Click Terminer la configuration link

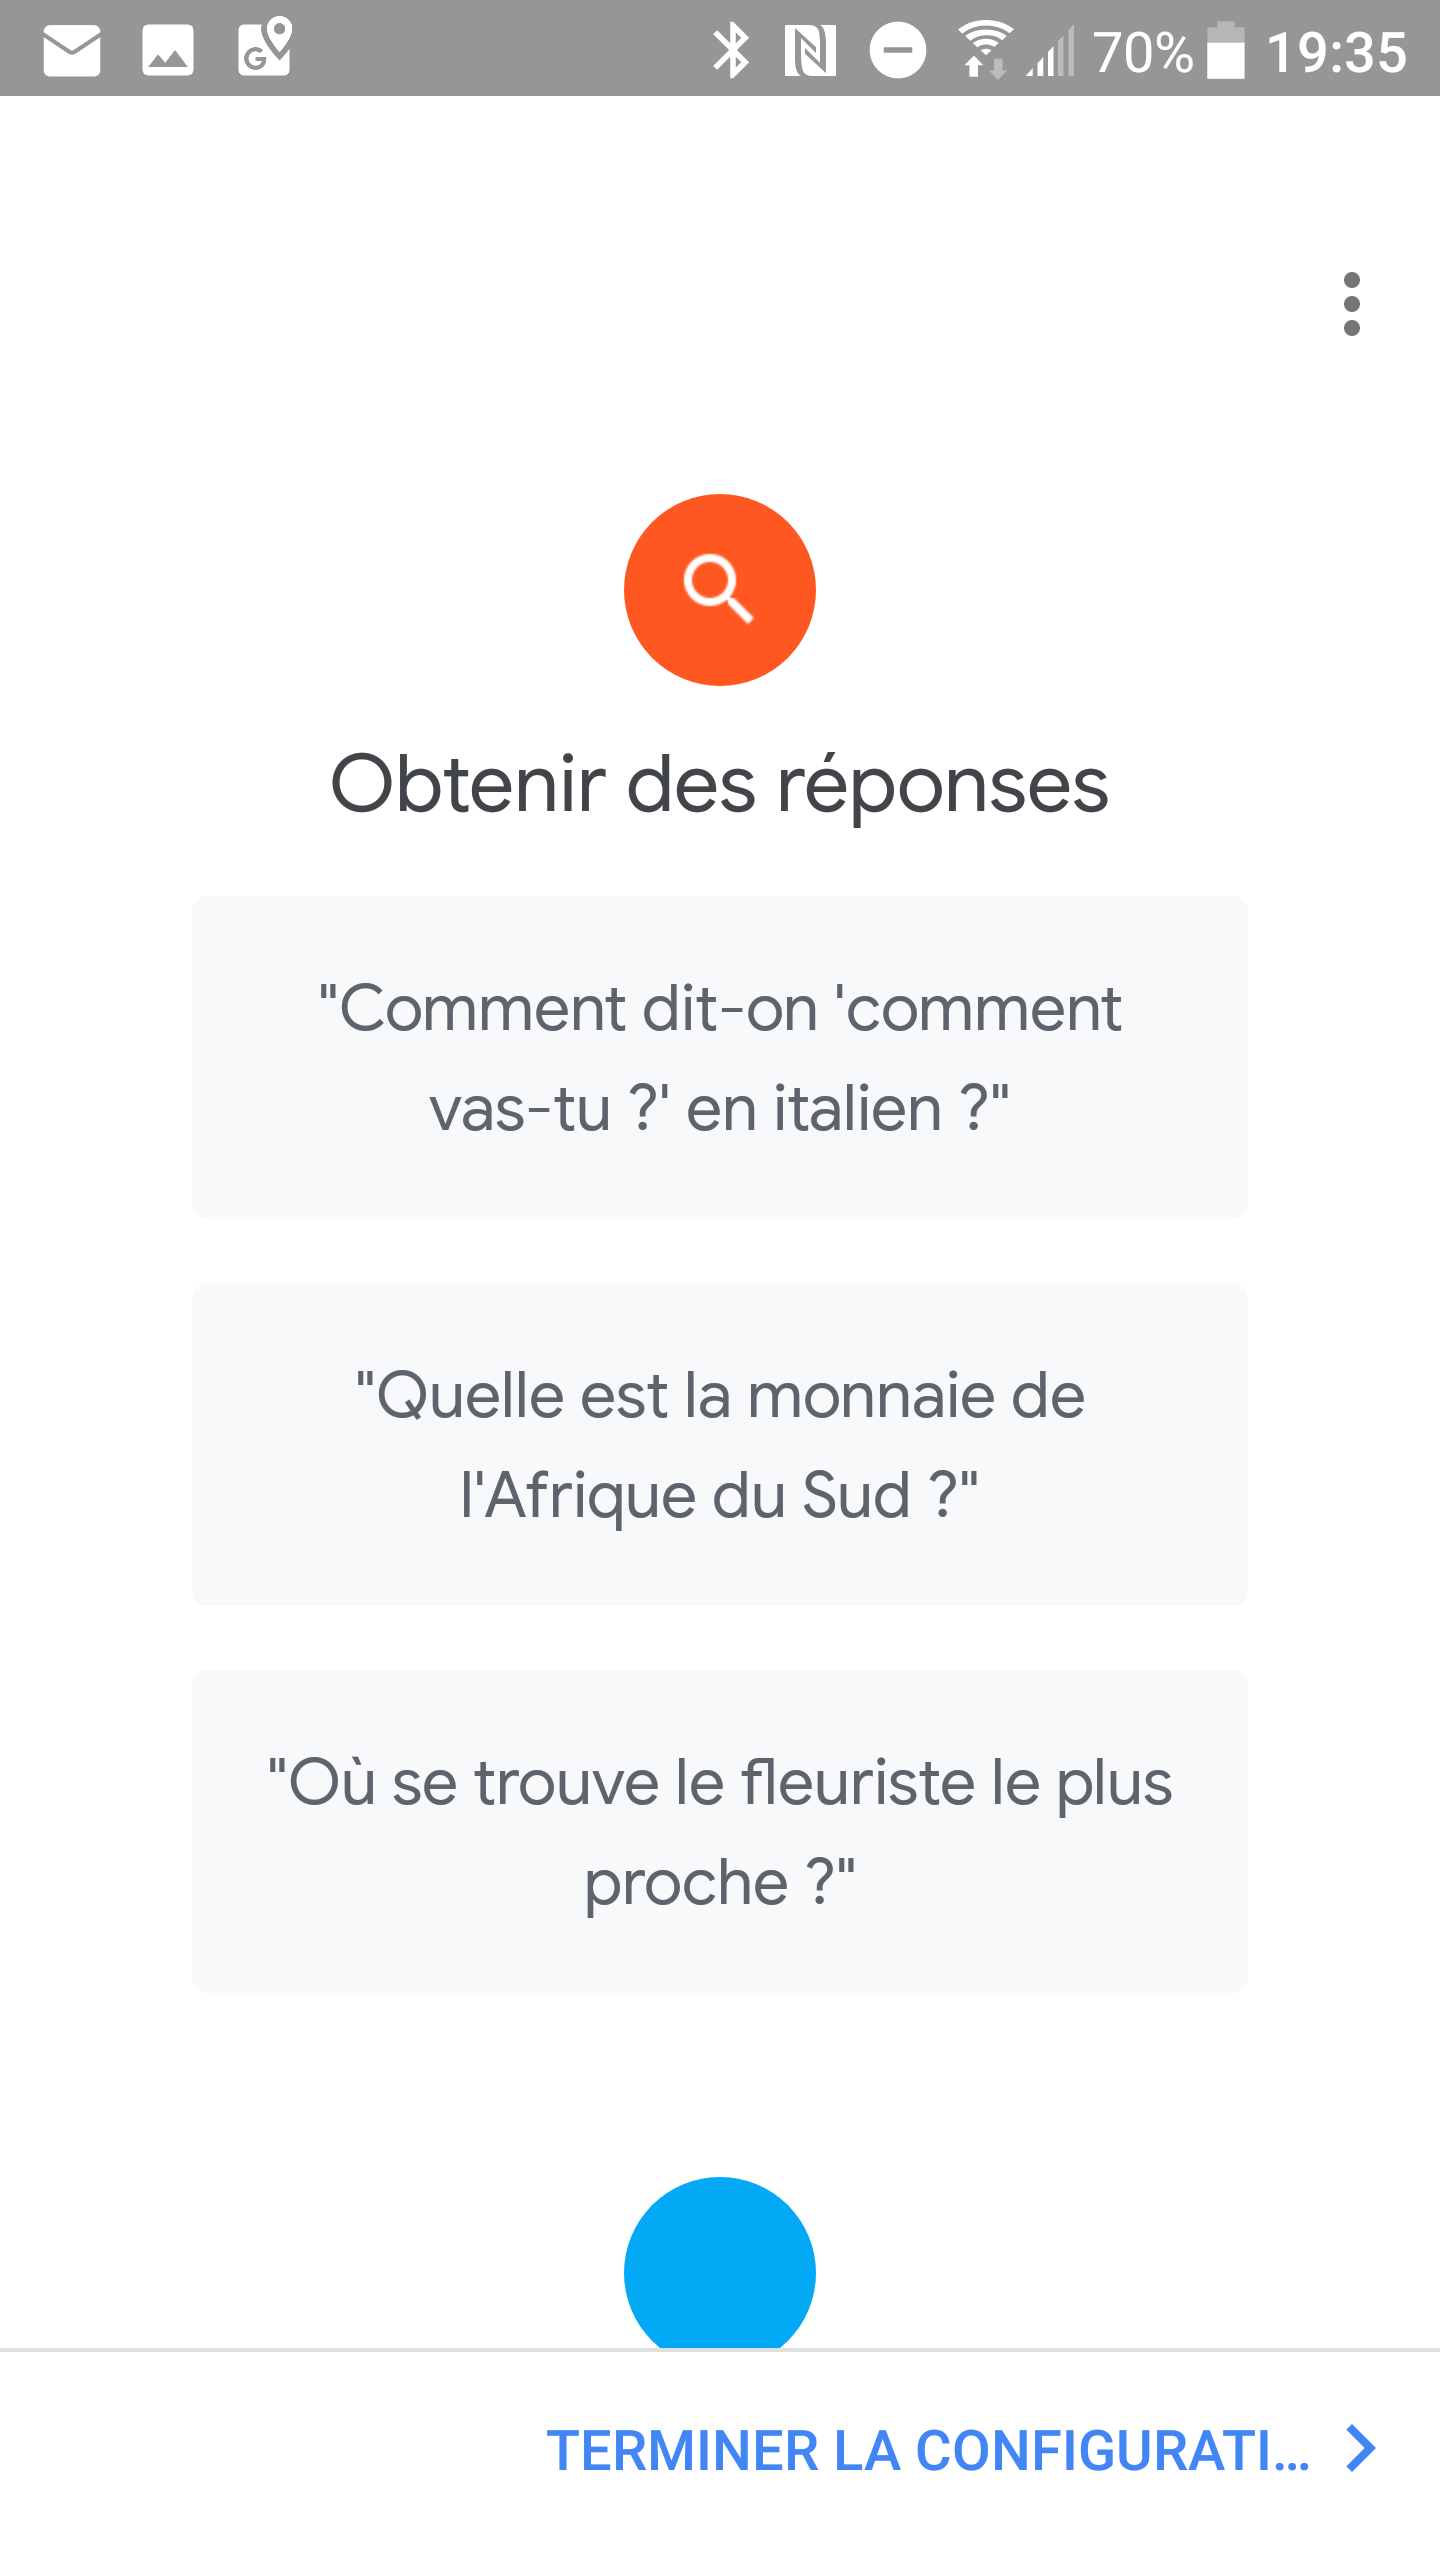(928, 2451)
